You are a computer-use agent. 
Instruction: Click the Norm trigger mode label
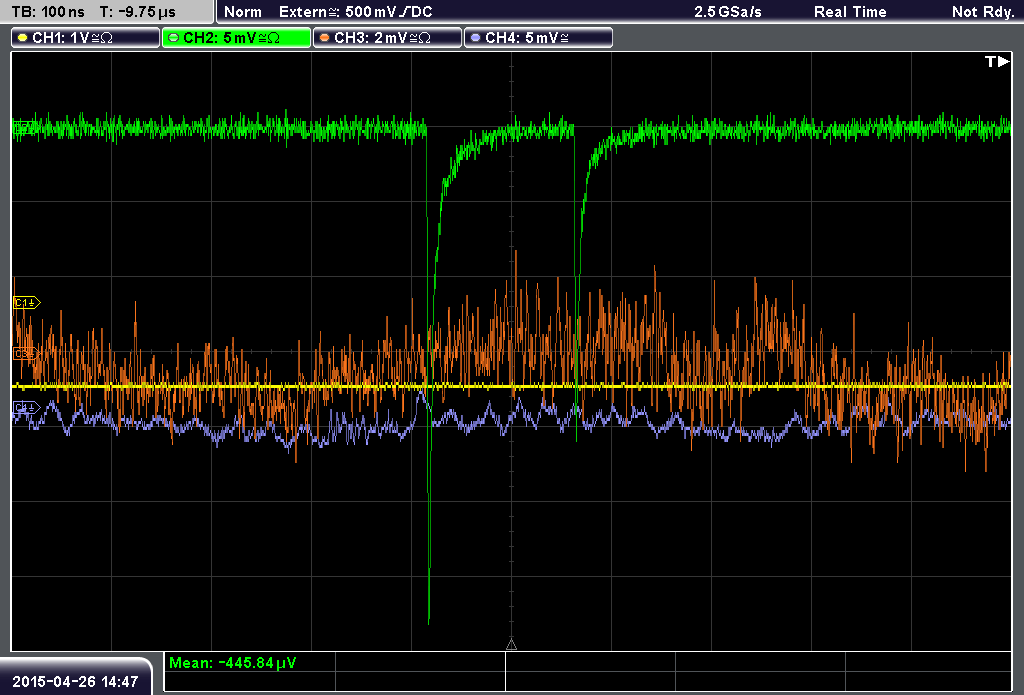(243, 12)
